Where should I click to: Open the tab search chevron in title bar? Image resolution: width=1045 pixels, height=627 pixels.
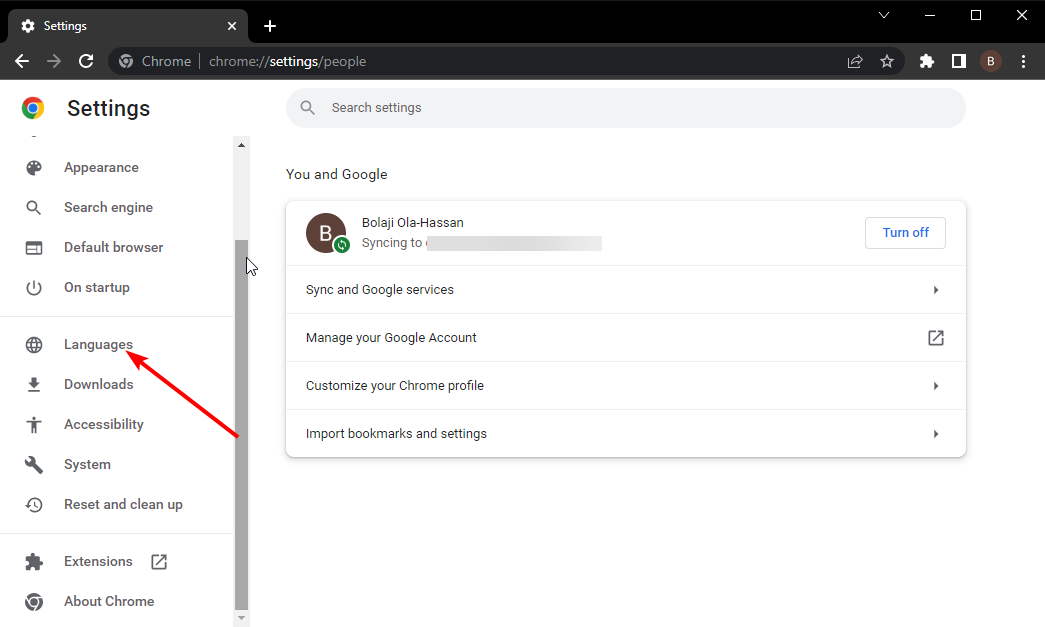coord(884,15)
